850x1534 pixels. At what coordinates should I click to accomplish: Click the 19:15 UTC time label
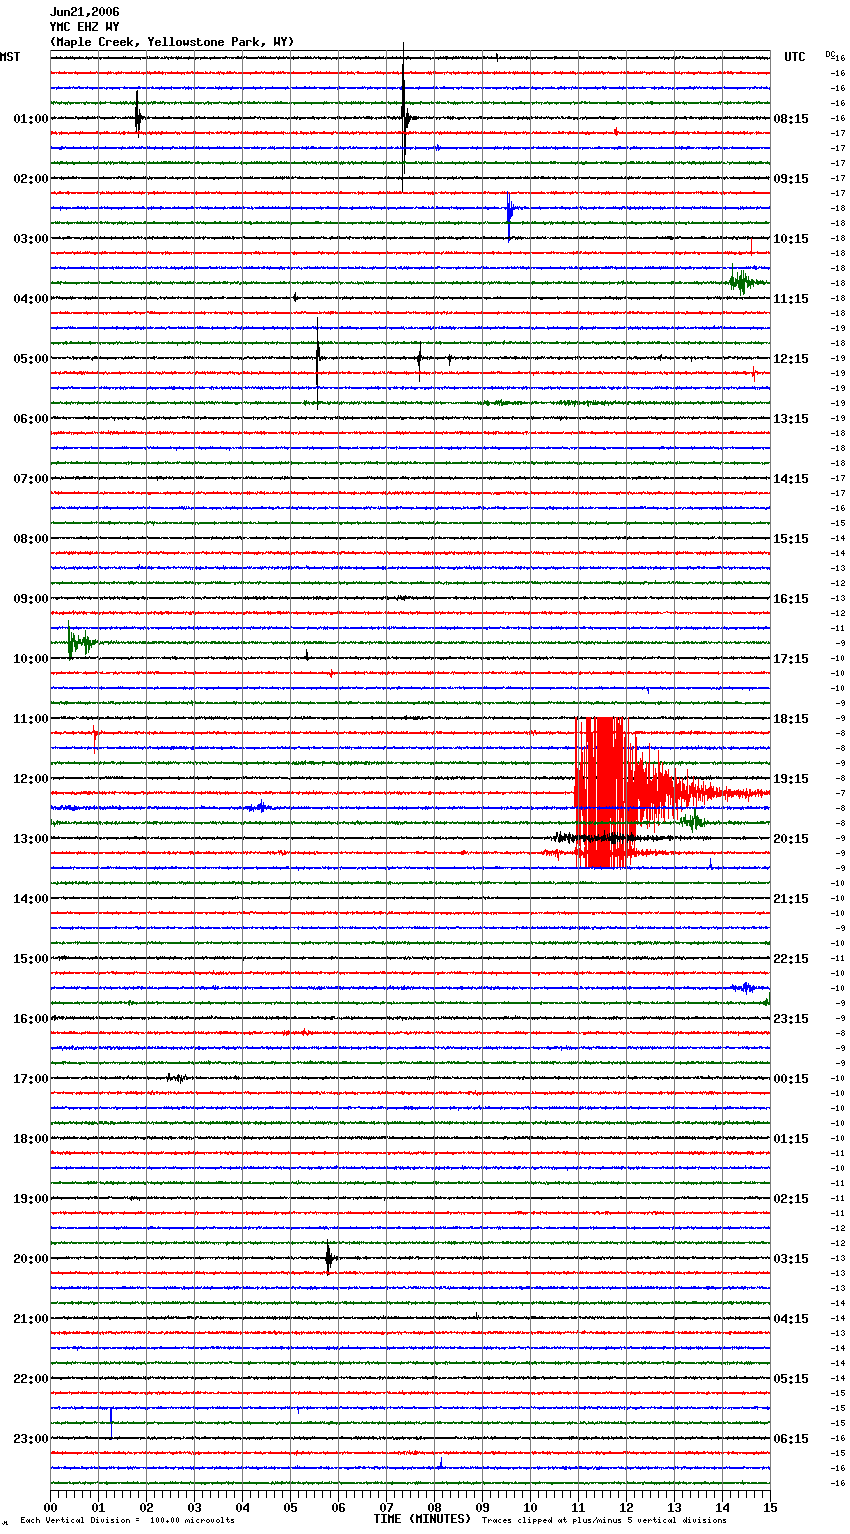[x=791, y=779]
